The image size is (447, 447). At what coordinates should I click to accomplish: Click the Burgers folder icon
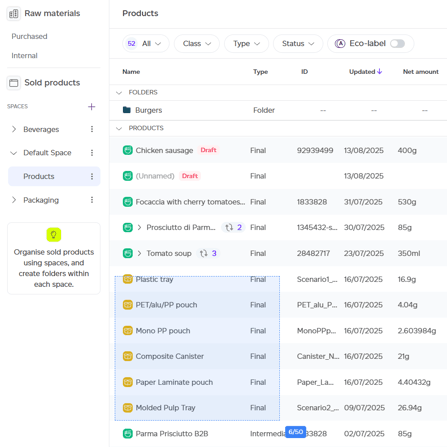127,110
